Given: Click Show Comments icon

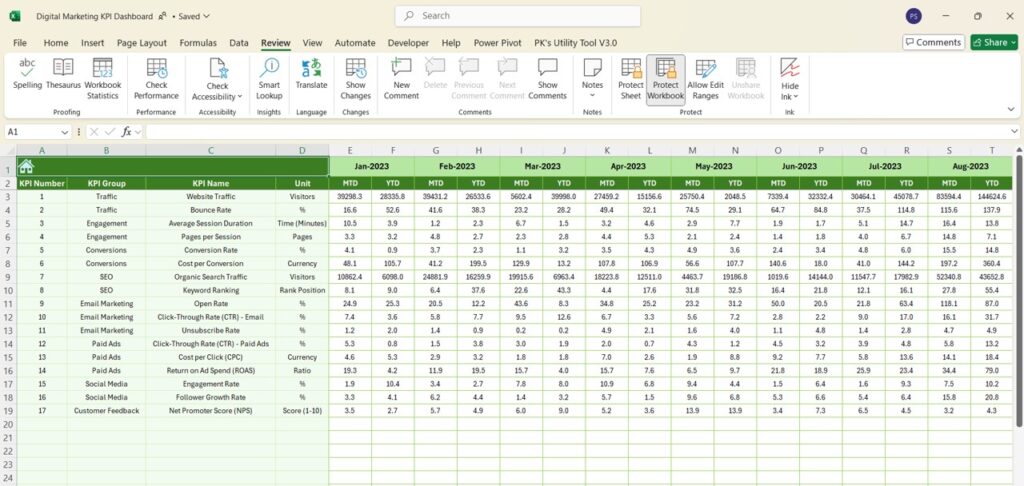Looking at the screenshot, I should click(x=547, y=68).
